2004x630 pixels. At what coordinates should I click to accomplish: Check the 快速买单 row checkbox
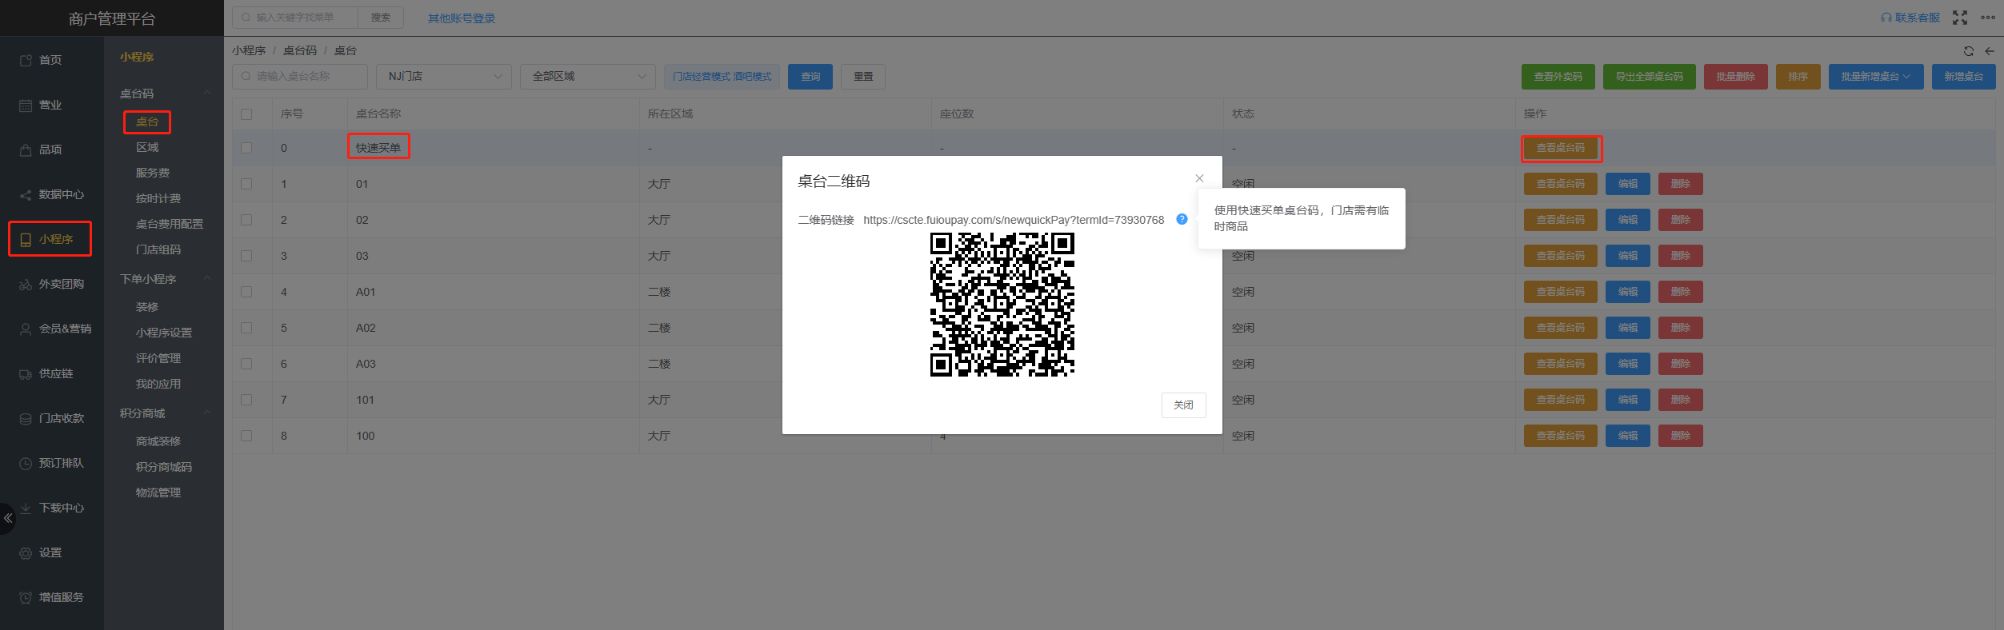(246, 148)
